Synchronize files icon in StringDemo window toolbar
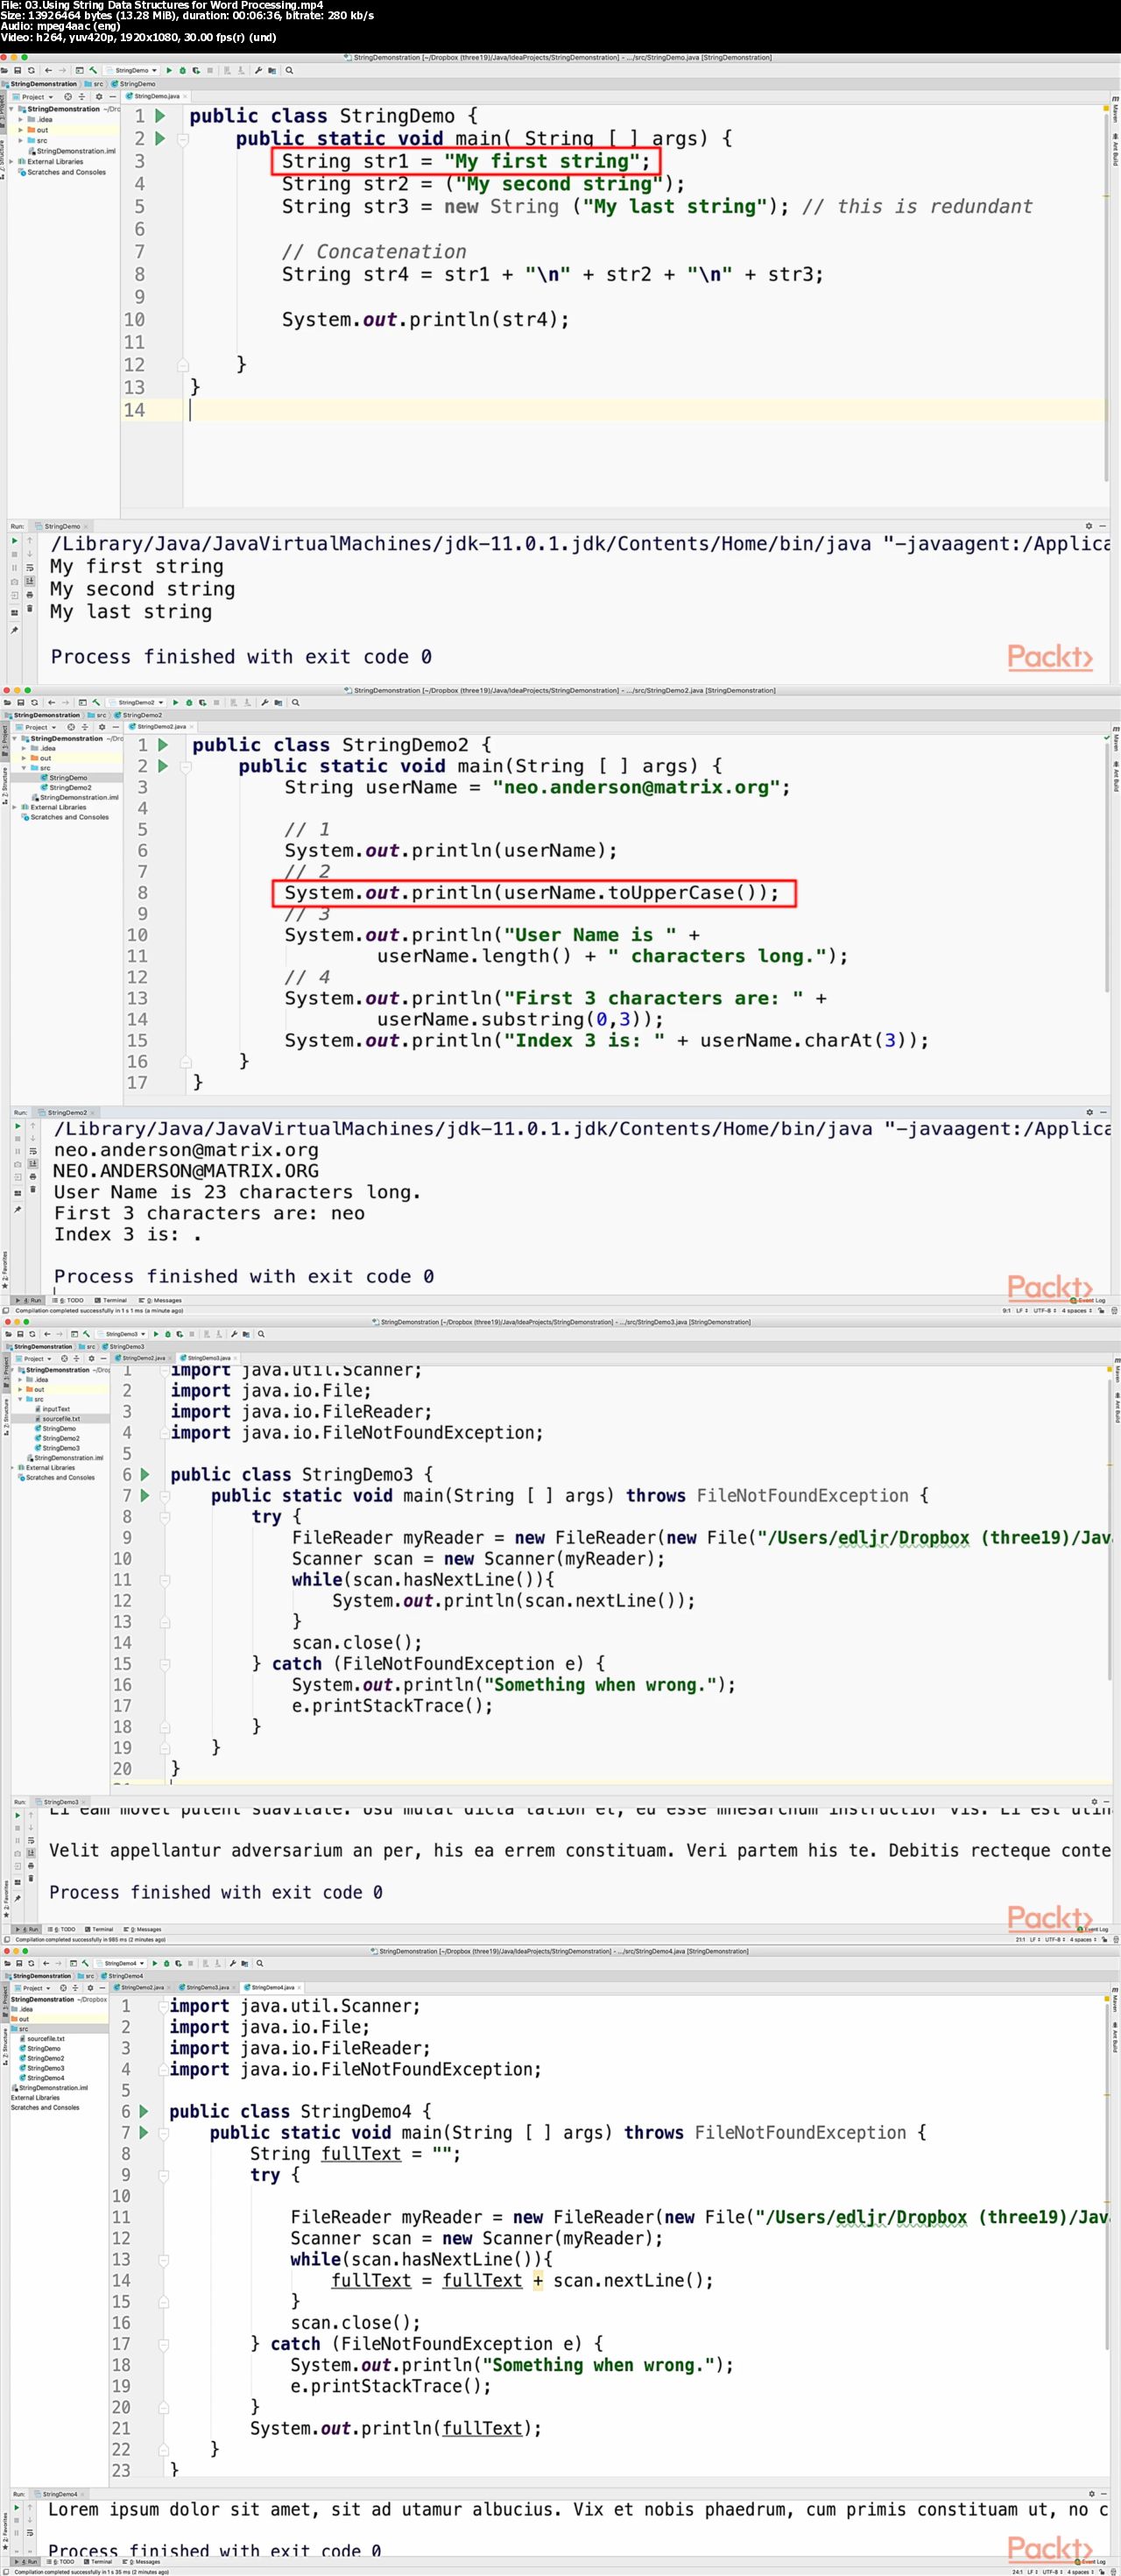This screenshot has height=2576, width=1121. (x=31, y=71)
